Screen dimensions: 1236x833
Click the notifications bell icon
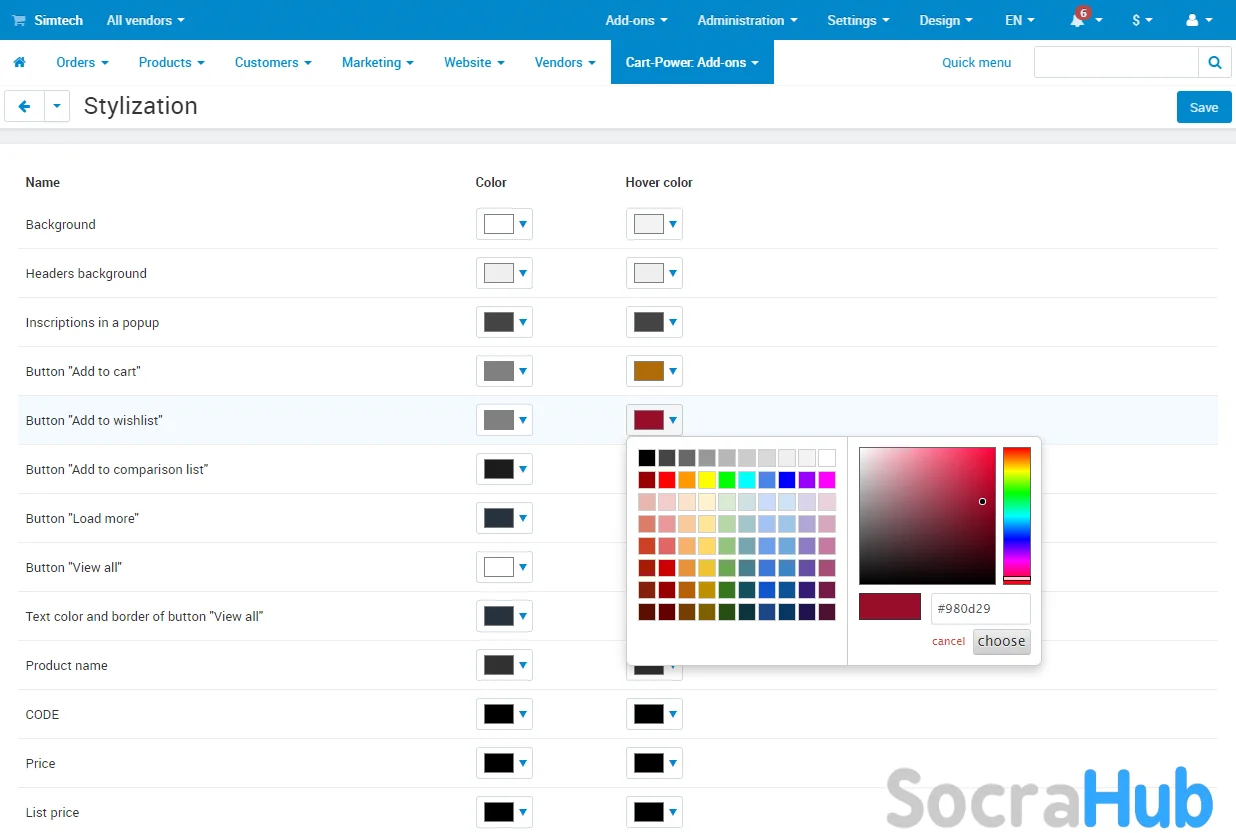point(1077,20)
